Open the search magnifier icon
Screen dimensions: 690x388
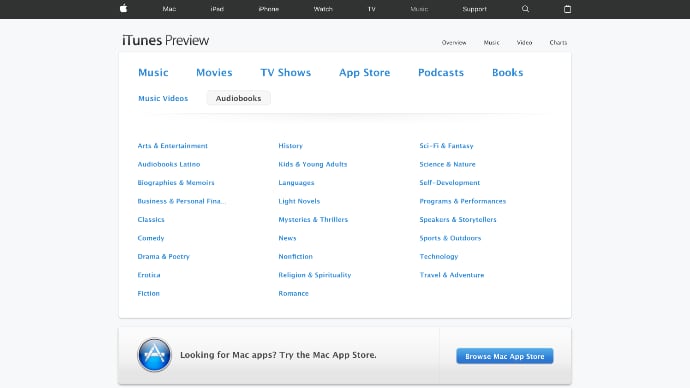coord(525,9)
